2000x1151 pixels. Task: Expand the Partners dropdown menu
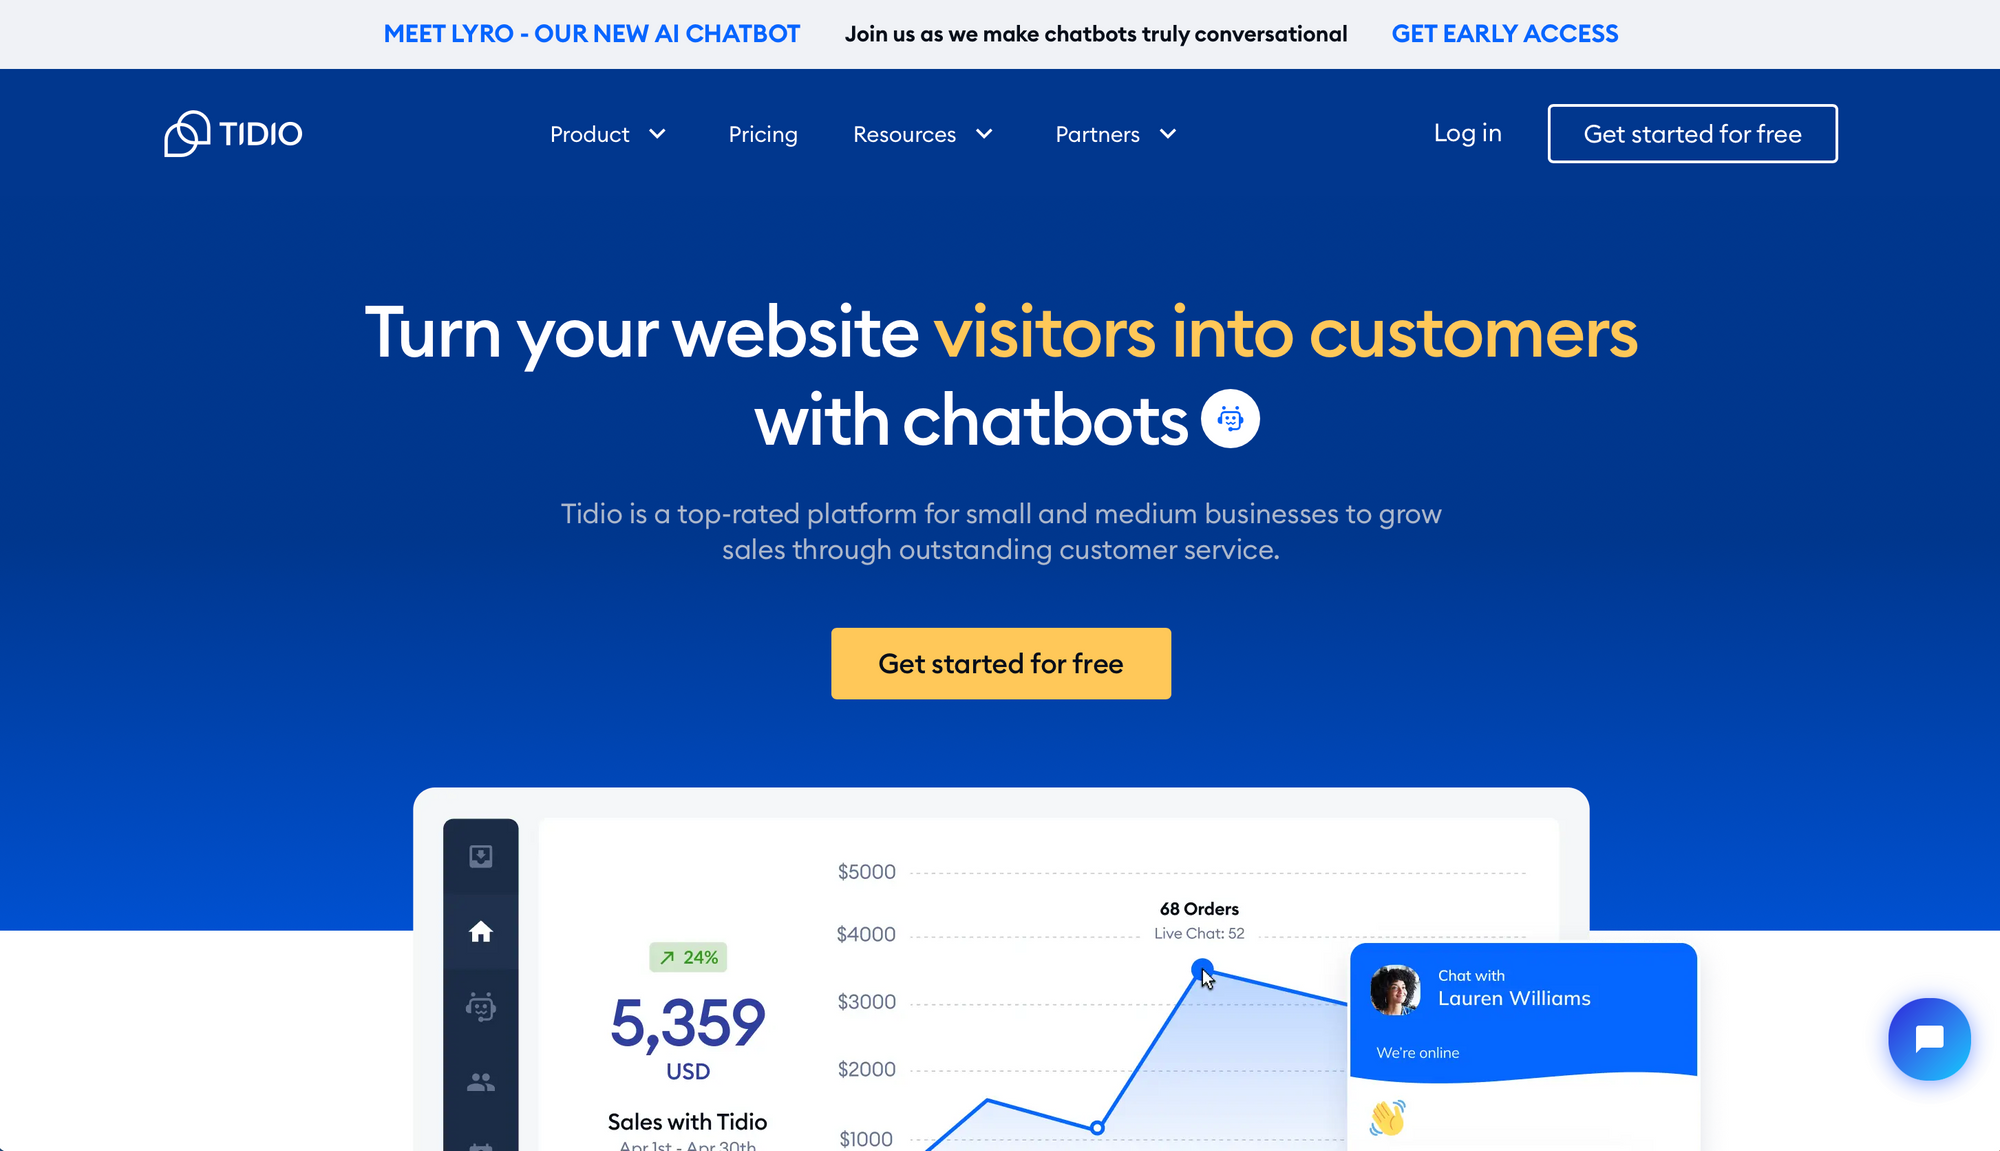pyautogui.click(x=1115, y=133)
